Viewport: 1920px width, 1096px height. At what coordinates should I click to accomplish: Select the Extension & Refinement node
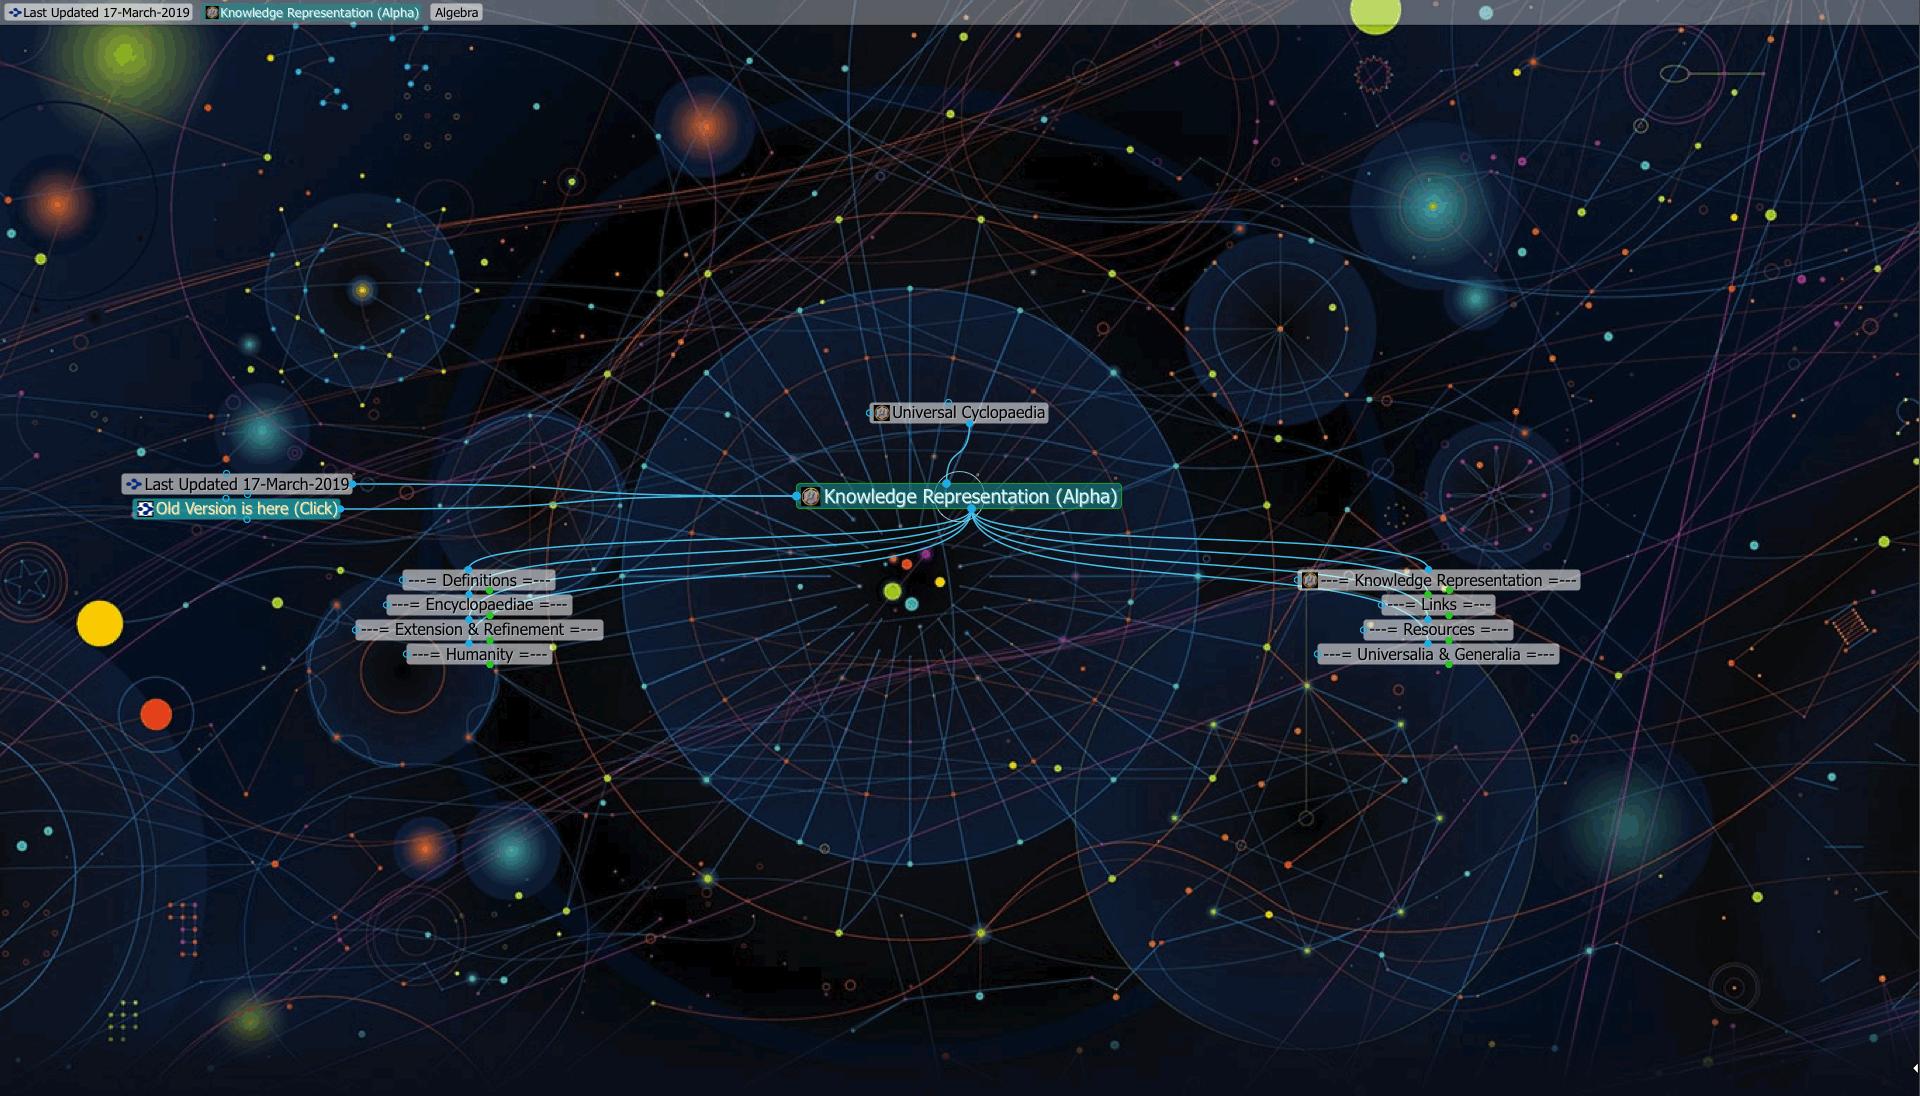pyautogui.click(x=479, y=630)
